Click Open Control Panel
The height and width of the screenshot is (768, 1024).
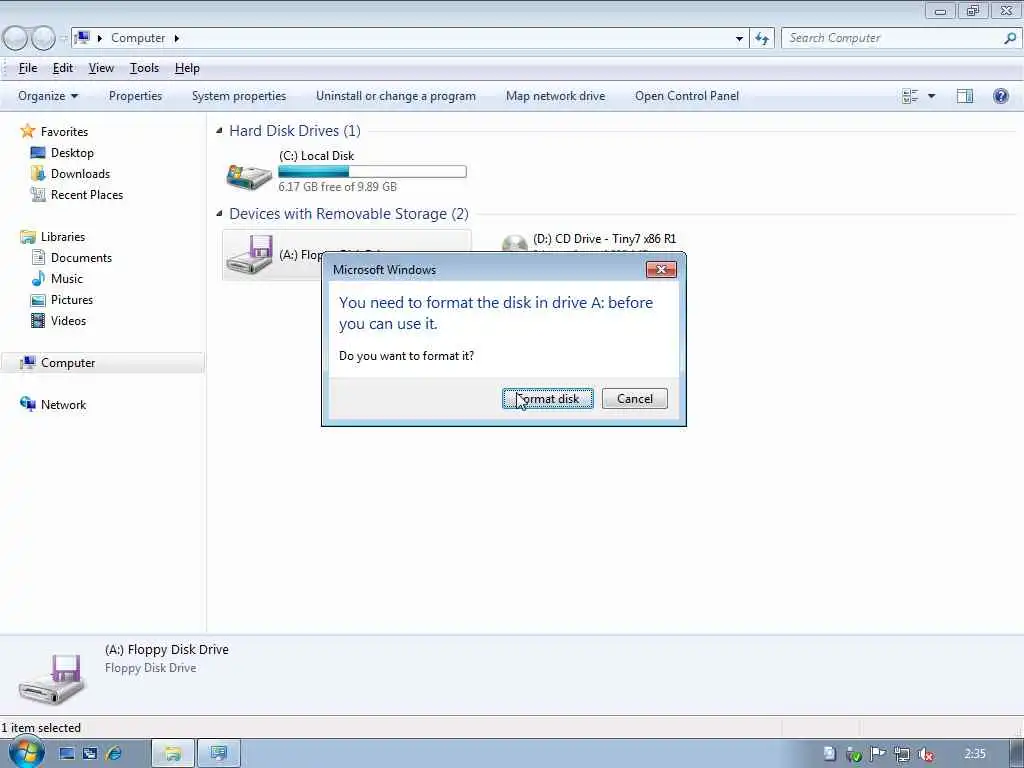(686, 96)
